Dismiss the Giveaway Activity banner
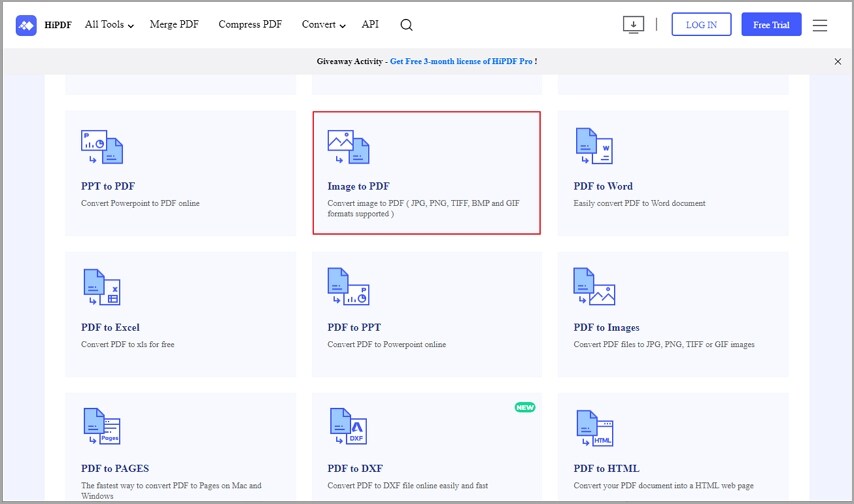 click(838, 61)
